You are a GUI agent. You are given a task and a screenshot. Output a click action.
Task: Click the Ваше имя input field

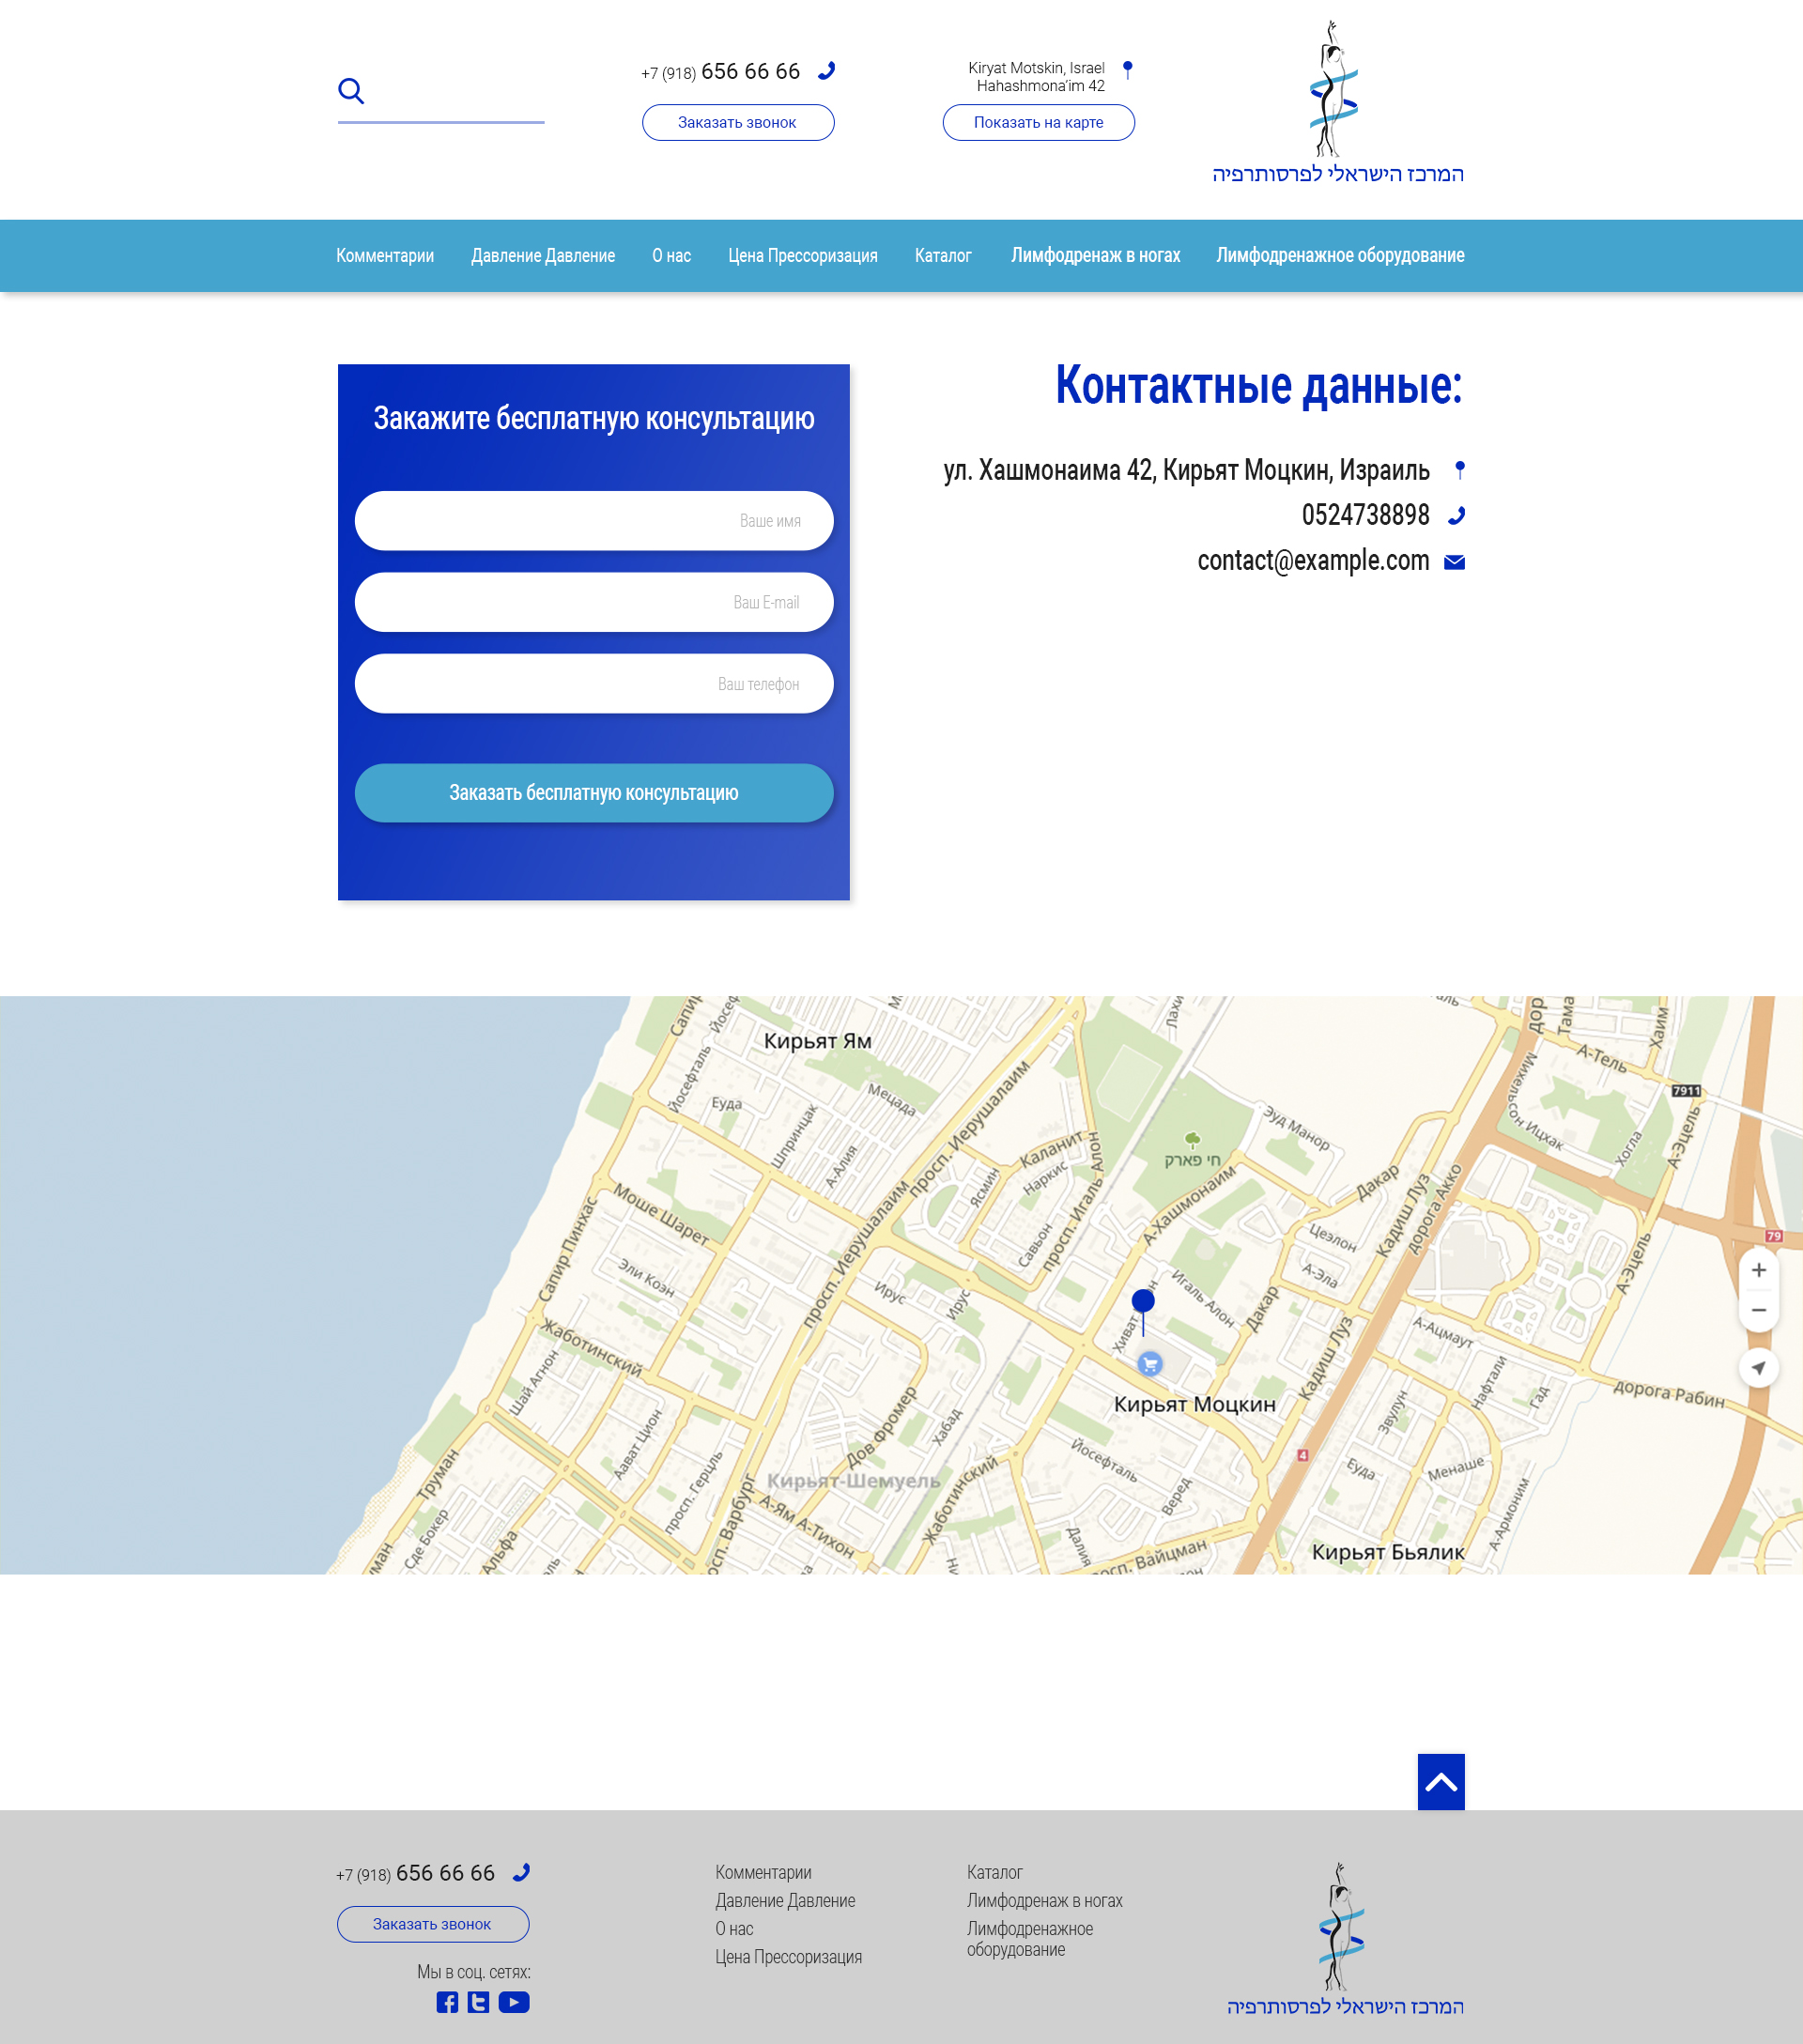coord(593,521)
